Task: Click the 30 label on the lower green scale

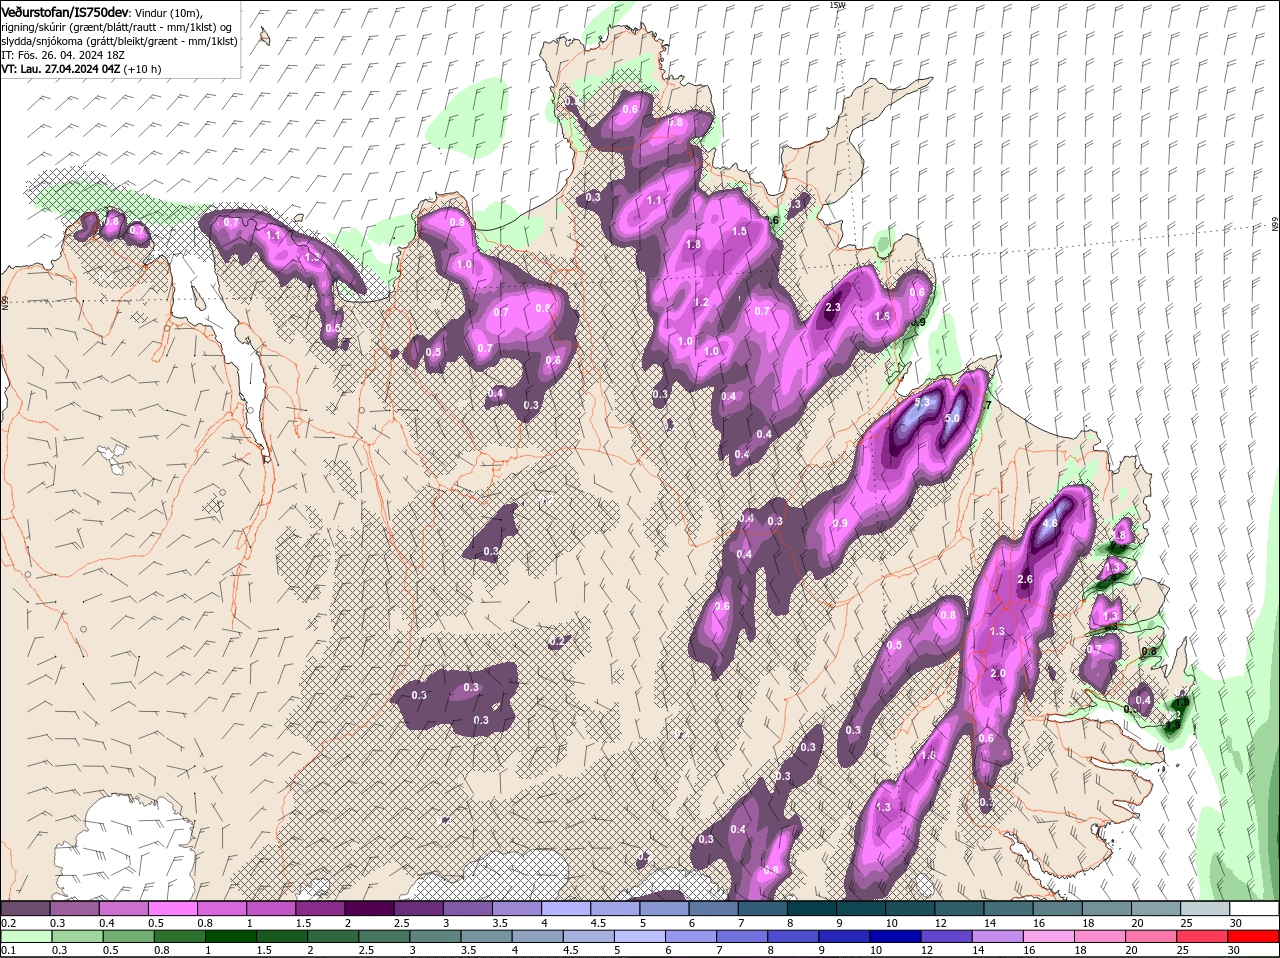Action: pos(1233,950)
